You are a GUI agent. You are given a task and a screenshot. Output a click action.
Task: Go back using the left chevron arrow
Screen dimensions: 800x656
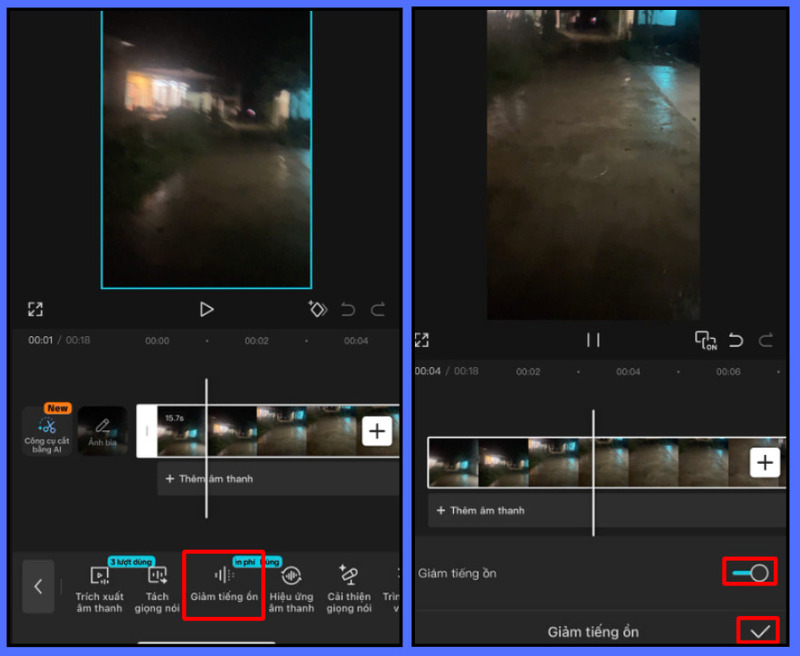point(38,587)
